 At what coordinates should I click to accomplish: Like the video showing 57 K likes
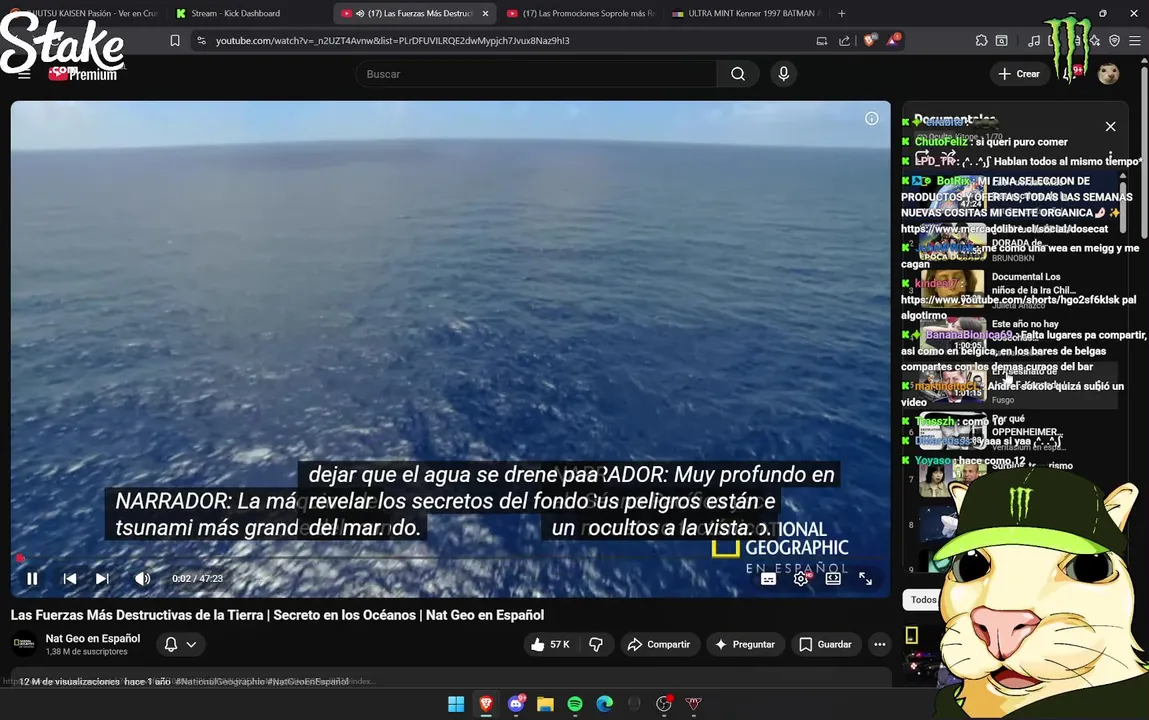(550, 645)
